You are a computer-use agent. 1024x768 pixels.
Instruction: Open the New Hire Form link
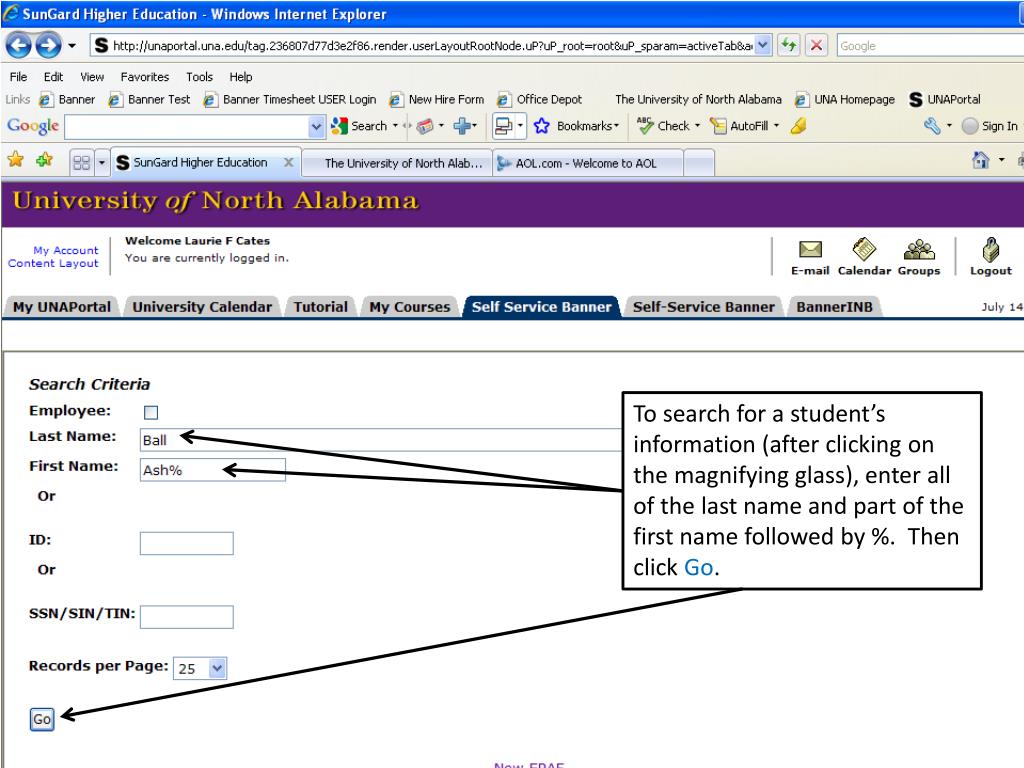tap(437, 99)
